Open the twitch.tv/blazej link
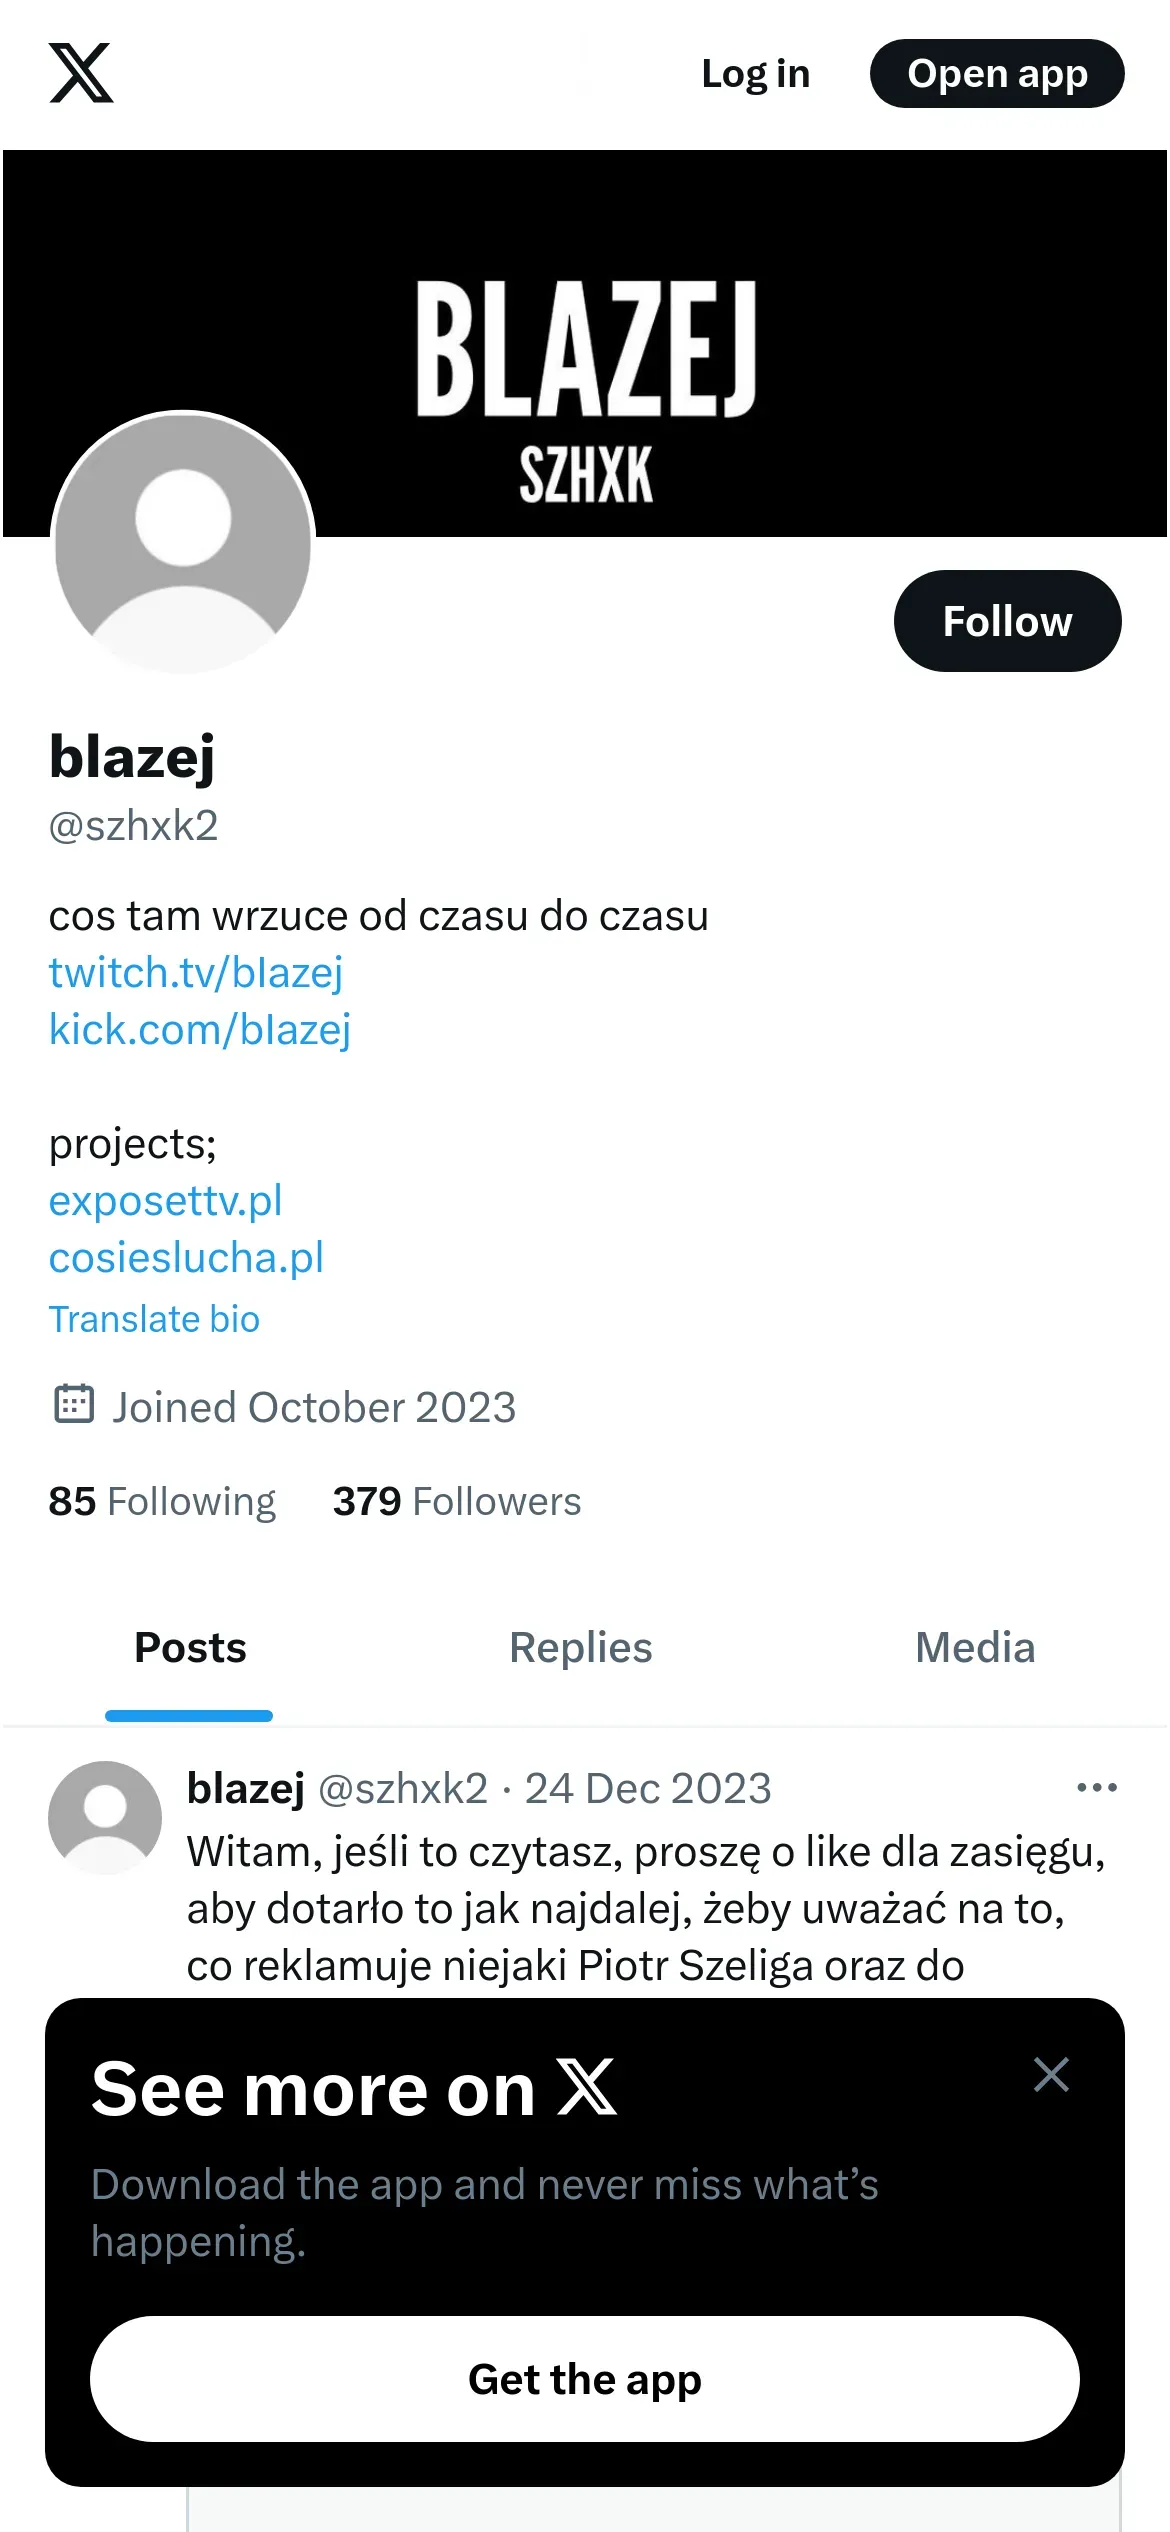This screenshot has height=2532, width=1170. click(196, 972)
